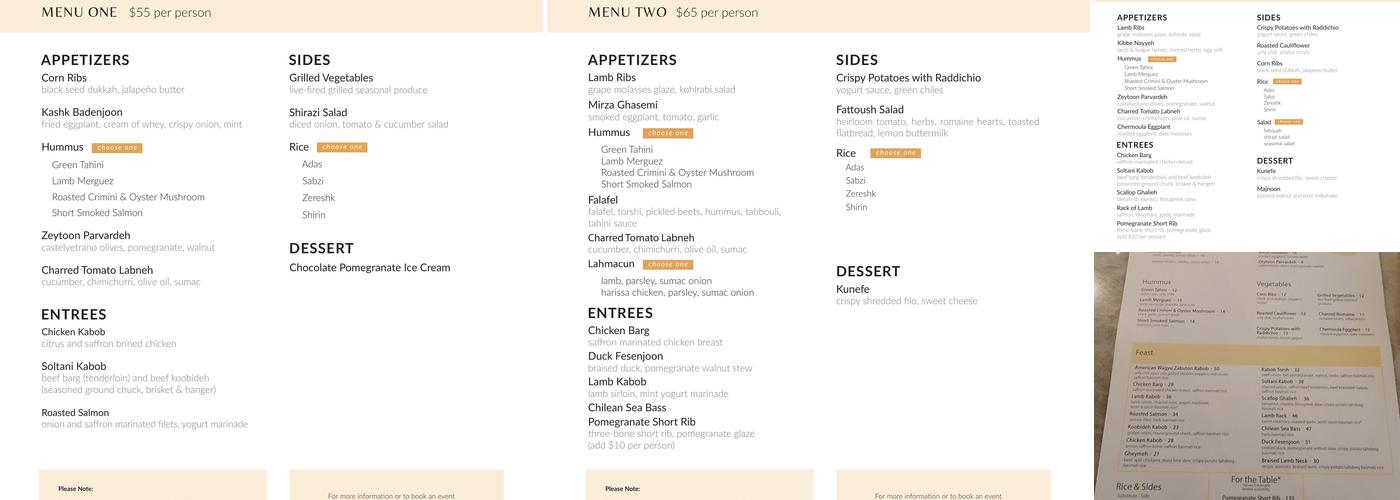Choose Kunefe dessert in Menu Two

pos(853,290)
